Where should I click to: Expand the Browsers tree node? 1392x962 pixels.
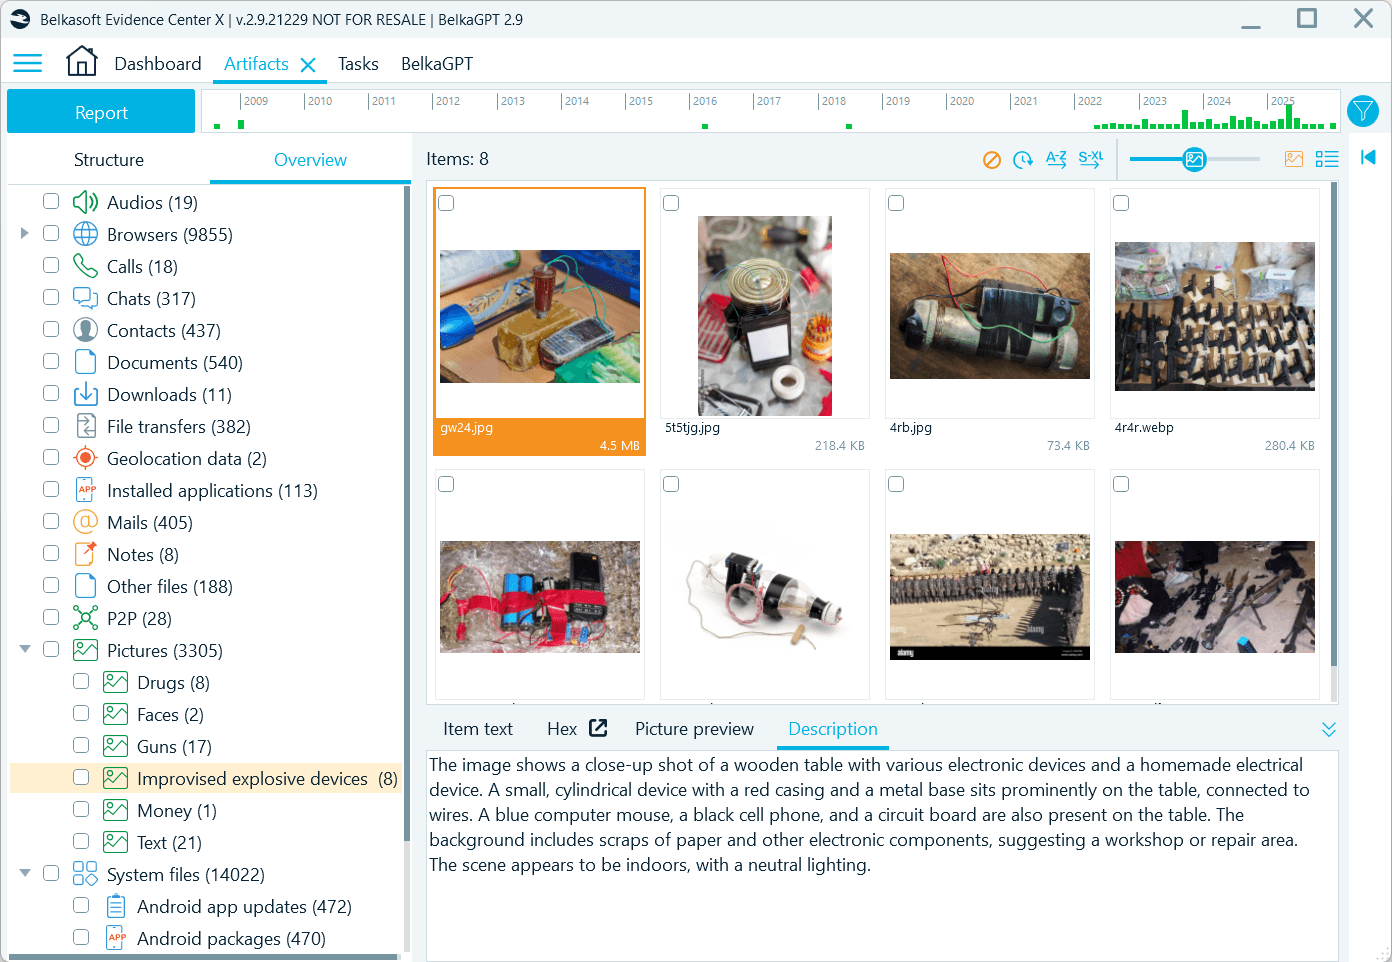pyautogui.click(x=24, y=233)
